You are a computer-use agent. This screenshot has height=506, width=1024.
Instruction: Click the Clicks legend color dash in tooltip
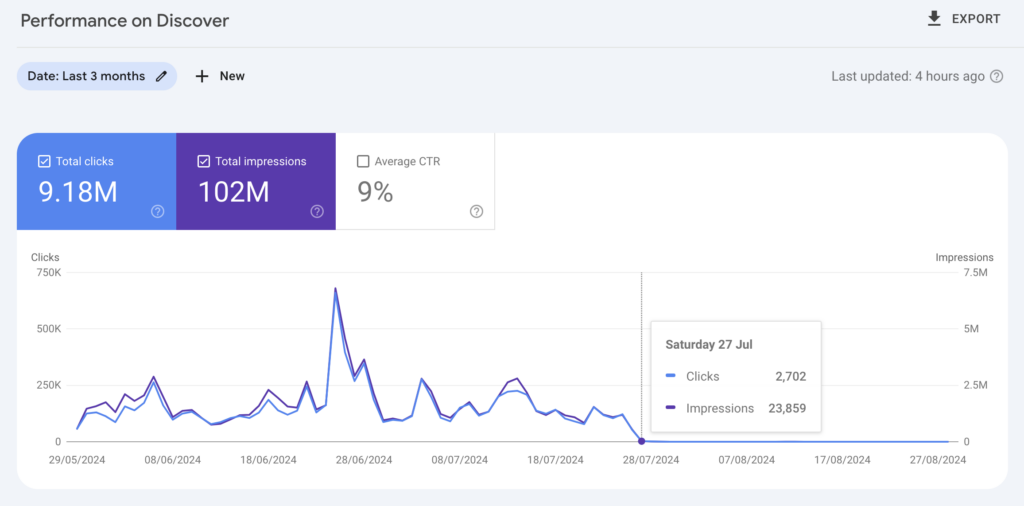671,377
